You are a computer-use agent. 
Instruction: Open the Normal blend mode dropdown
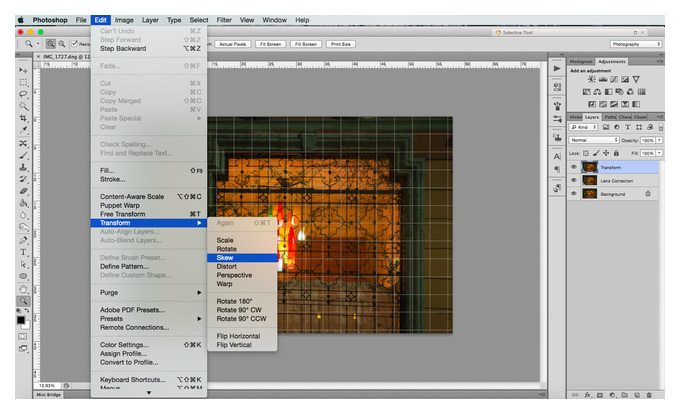[x=594, y=140]
